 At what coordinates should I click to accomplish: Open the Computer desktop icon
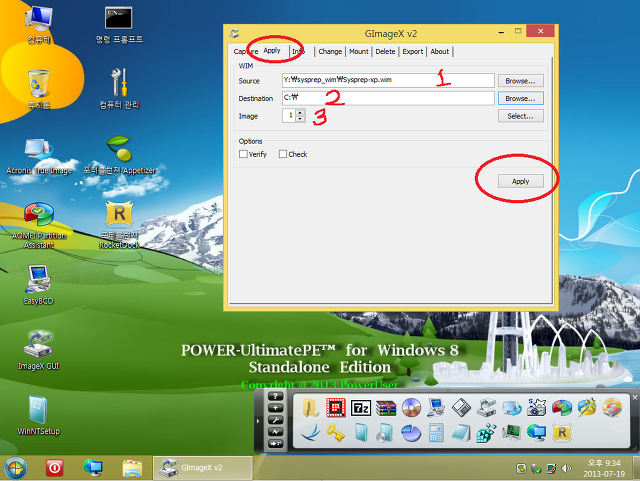pyautogui.click(x=39, y=24)
